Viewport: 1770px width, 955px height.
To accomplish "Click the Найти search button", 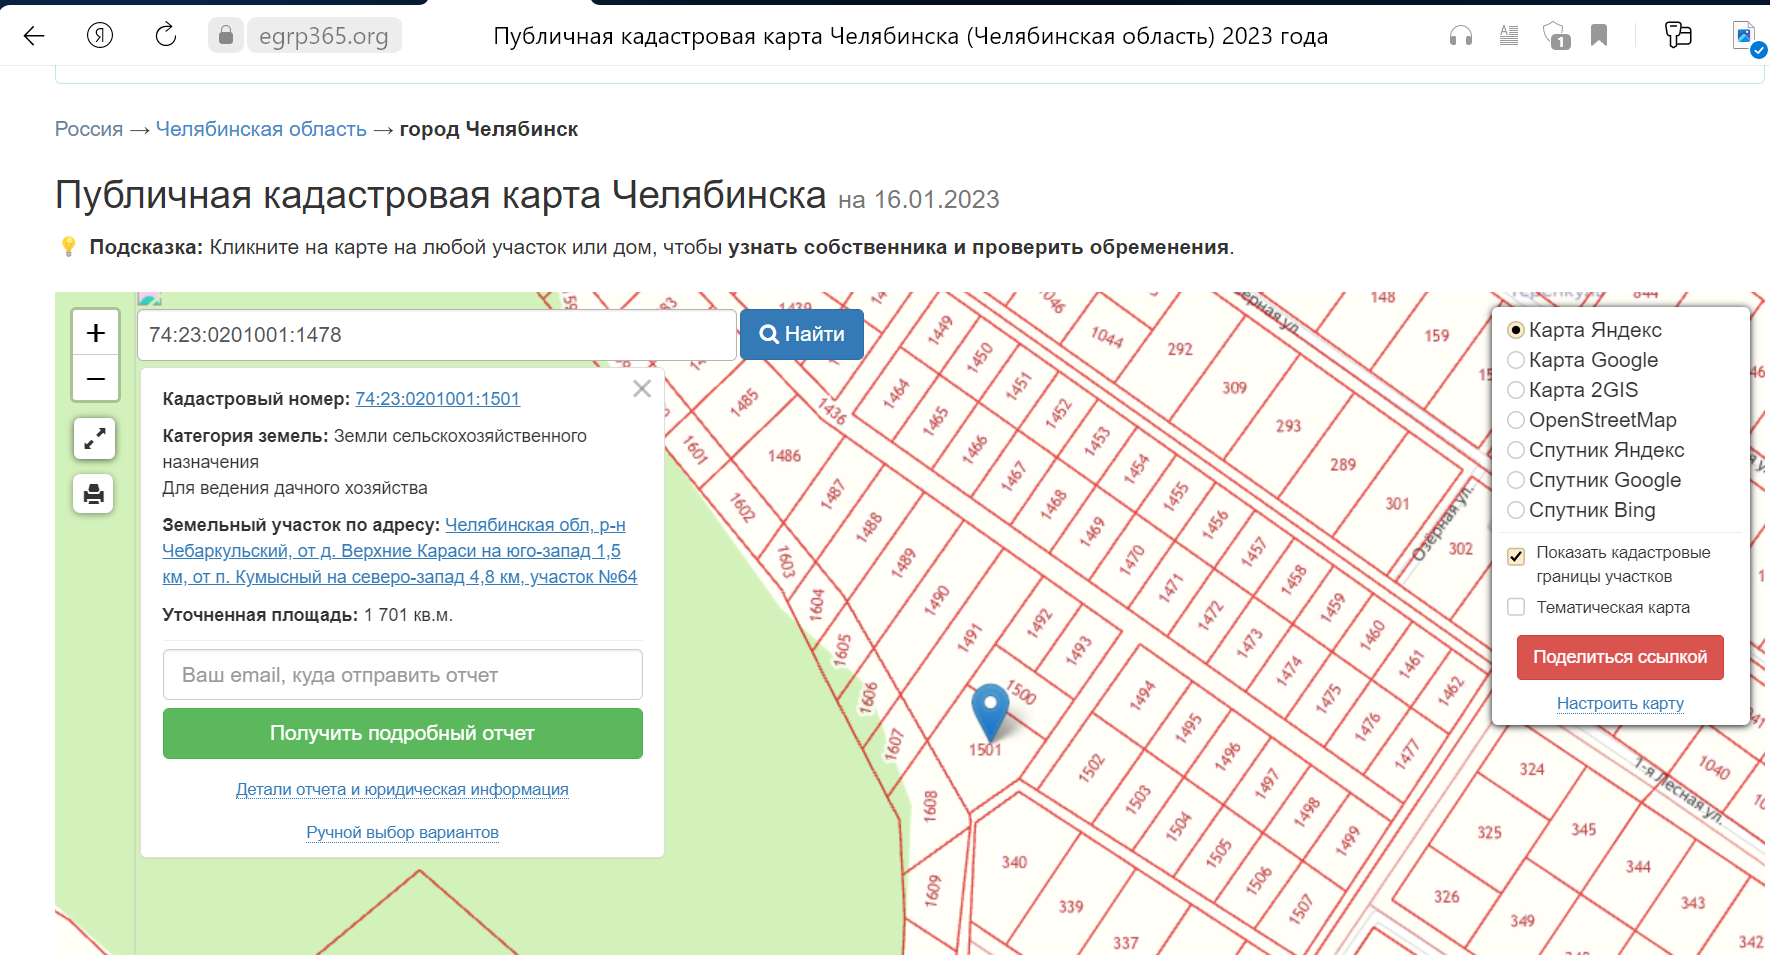I will click(802, 334).
